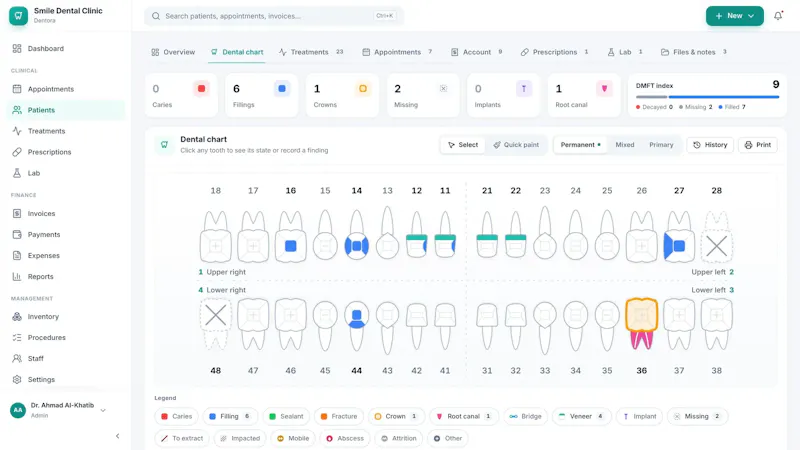Open the Overview tab
Viewport: 800px width, 450px height.
[173, 52]
